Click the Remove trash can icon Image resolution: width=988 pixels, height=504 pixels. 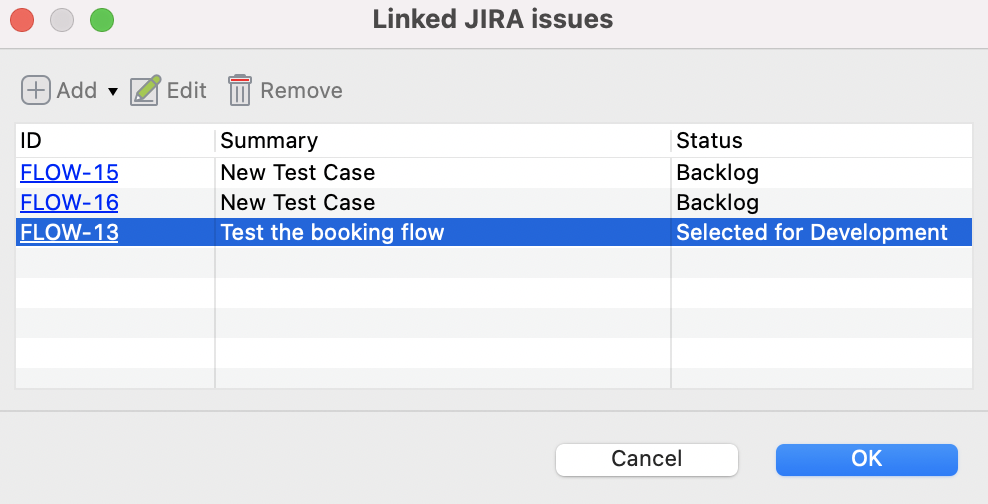(239, 90)
